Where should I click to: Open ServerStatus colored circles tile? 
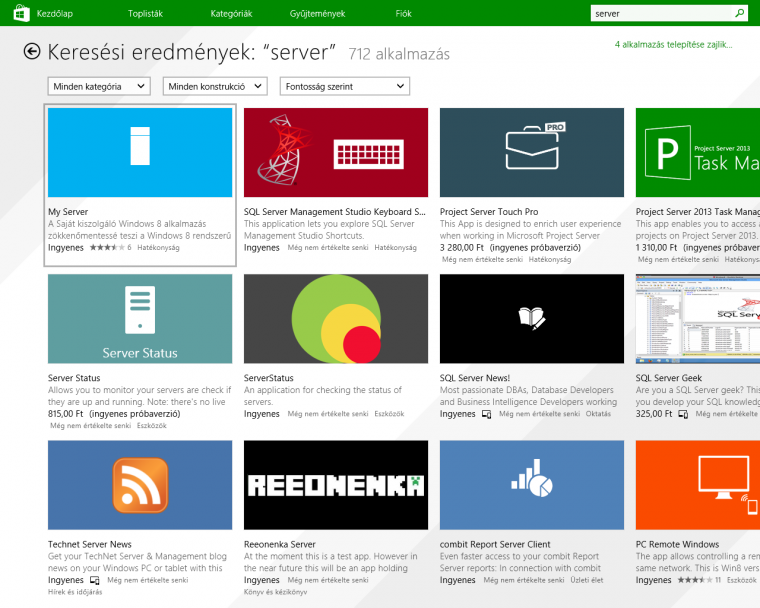click(x=336, y=319)
